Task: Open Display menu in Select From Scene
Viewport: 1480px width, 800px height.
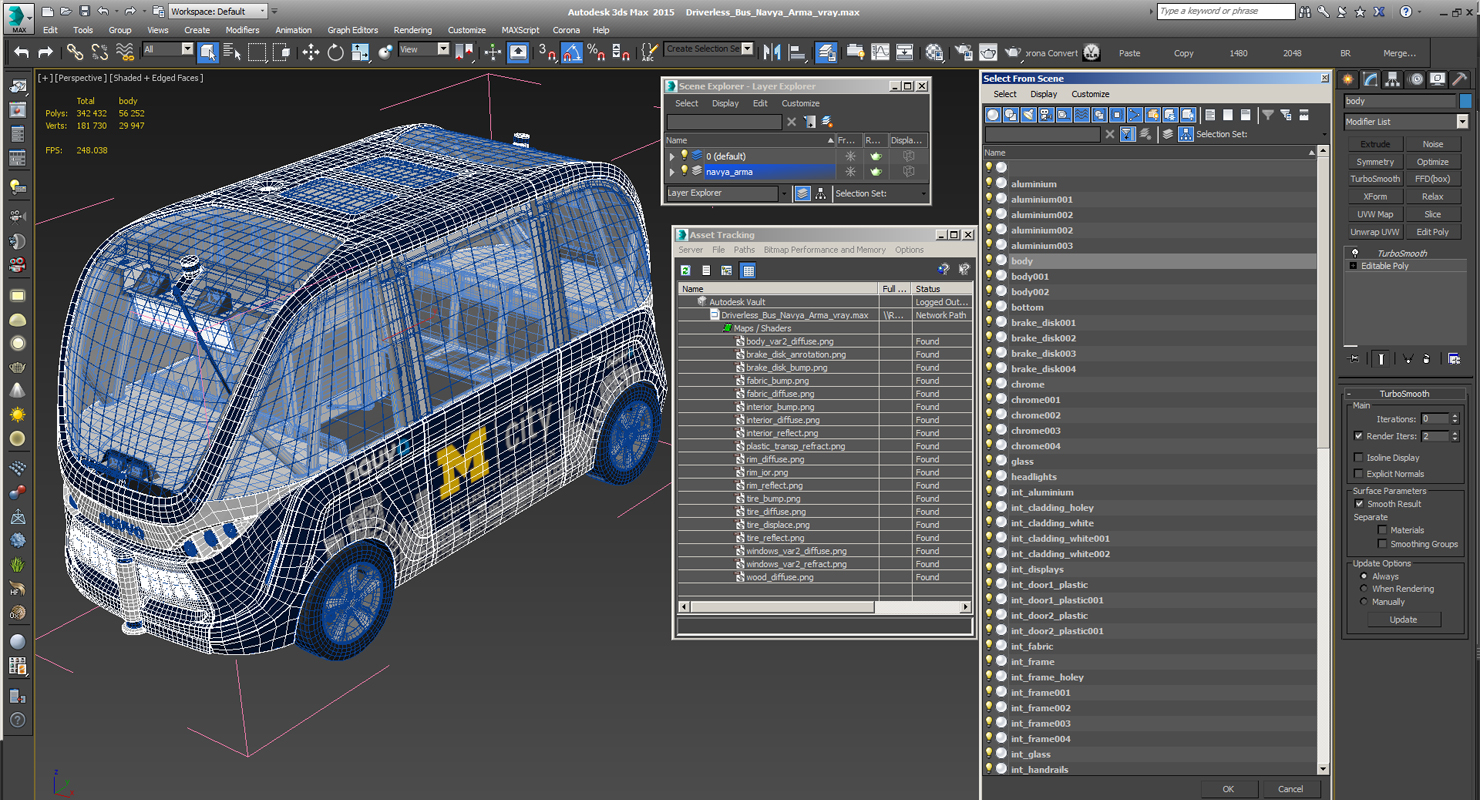Action: pyautogui.click(x=1043, y=94)
